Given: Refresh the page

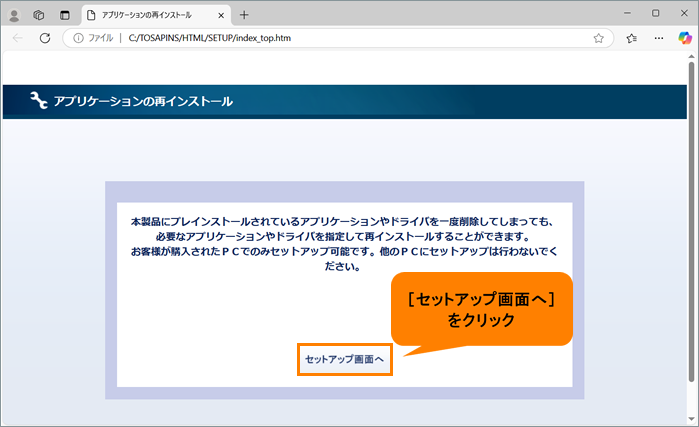Looking at the screenshot, I should point(45,38).
